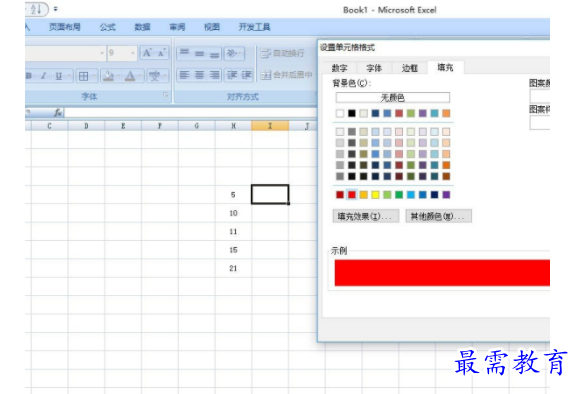The image size is (576, 394).
Task: Click the cell containing 10
Action: [233, 213]
